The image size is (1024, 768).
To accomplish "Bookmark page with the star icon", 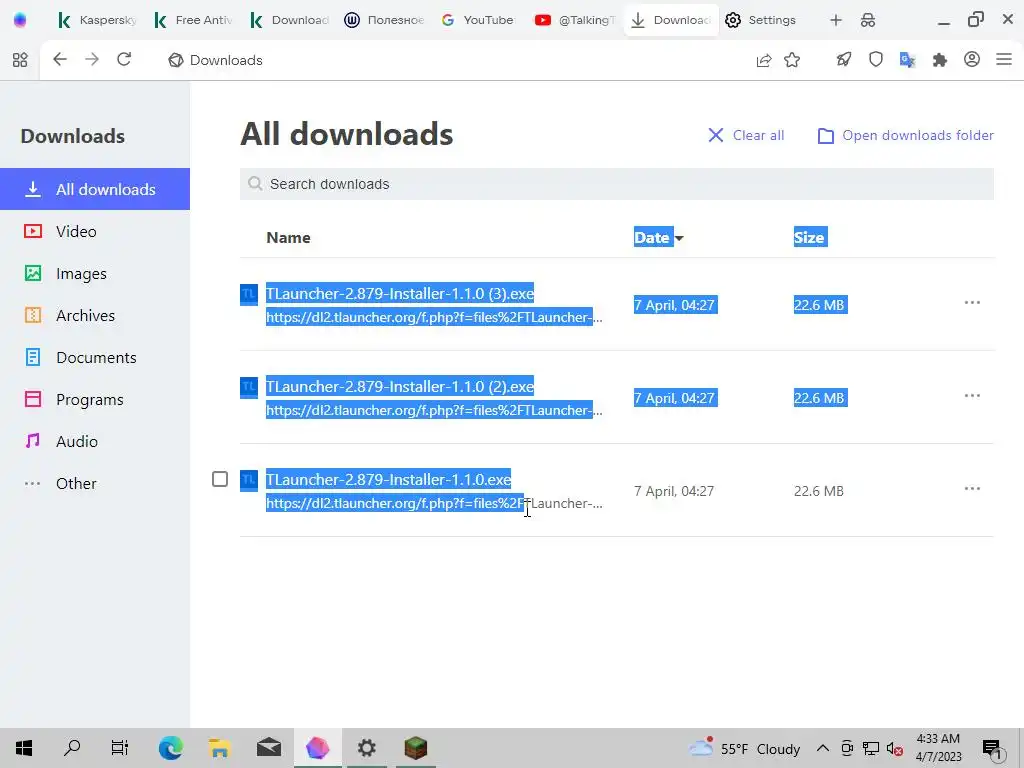I will click(x=792, y=60).
